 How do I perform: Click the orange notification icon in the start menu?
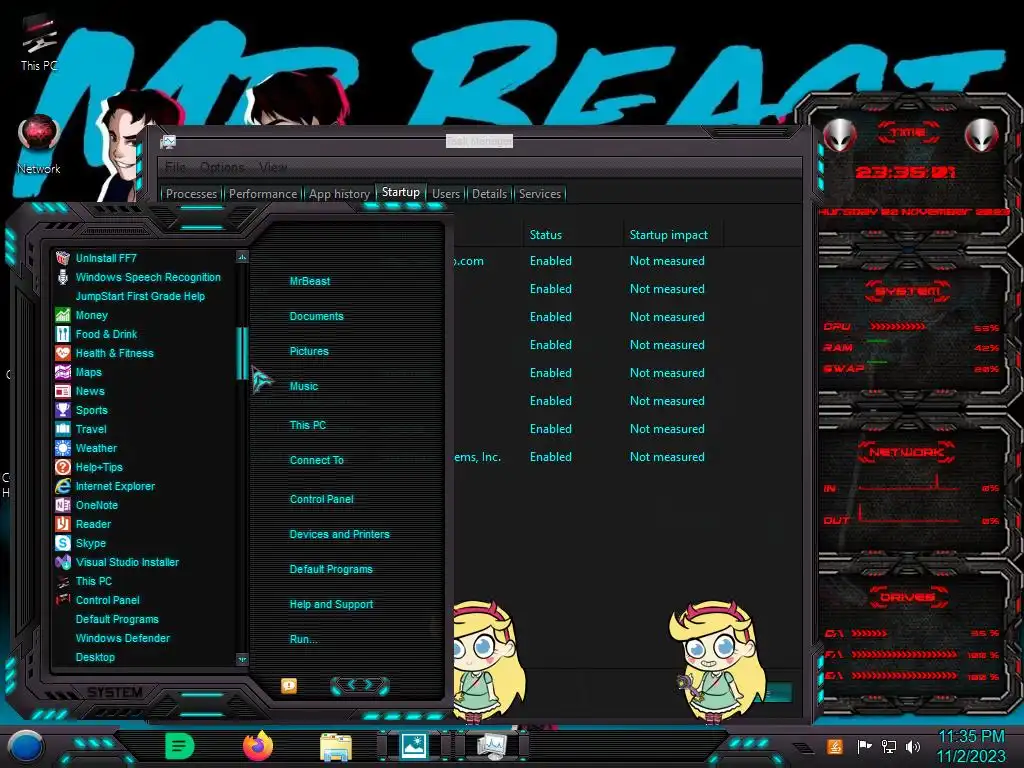click(x=289, y=685)
